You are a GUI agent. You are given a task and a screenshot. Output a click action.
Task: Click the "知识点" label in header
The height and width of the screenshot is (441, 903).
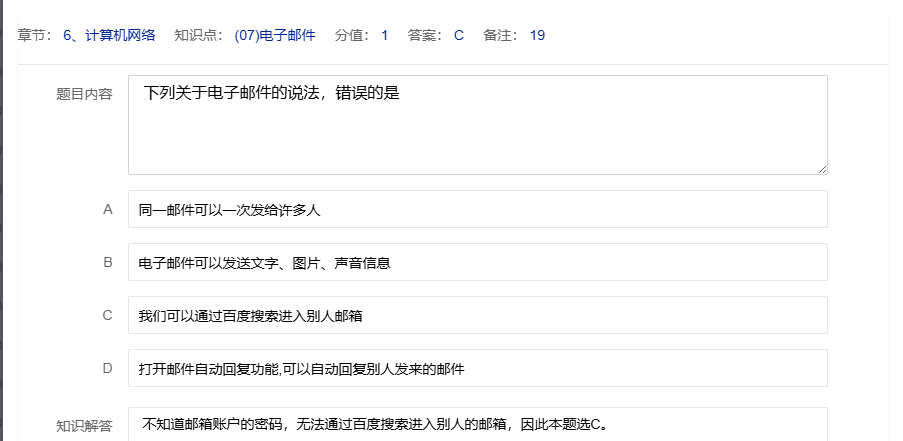[194, 36]
